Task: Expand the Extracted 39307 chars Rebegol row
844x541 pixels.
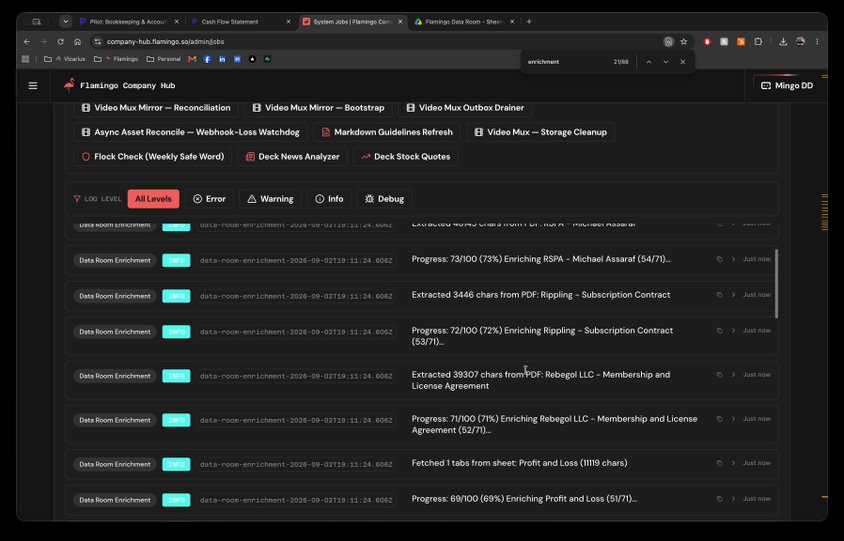Action: click(x=733, y=375)
